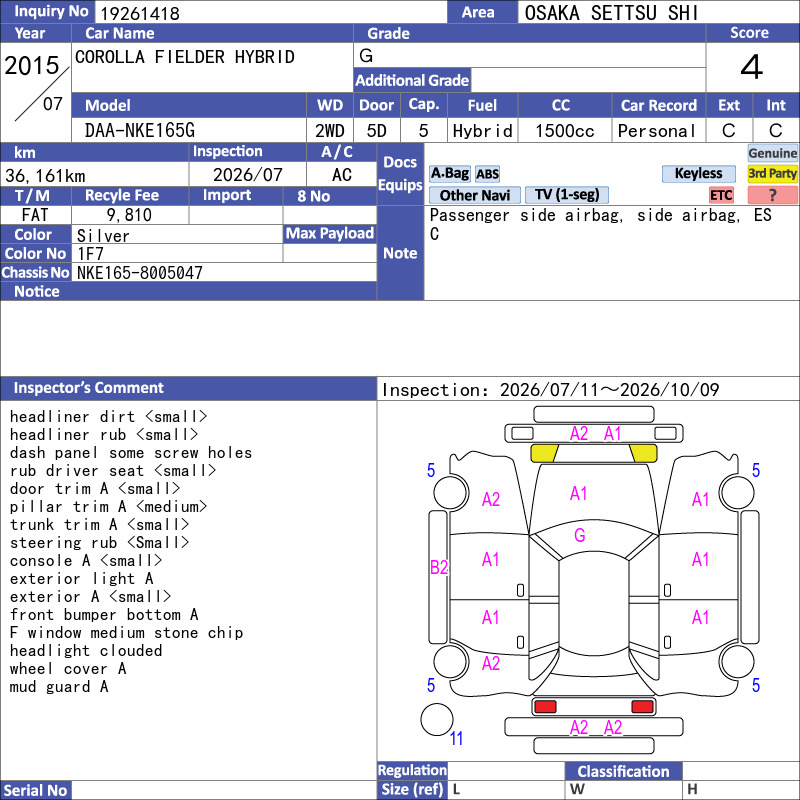Image resolution: width=800 pixels, height=800 pixels.
Task: Click comment 'trunk trim A <small>'
Action: coord(99,524)
